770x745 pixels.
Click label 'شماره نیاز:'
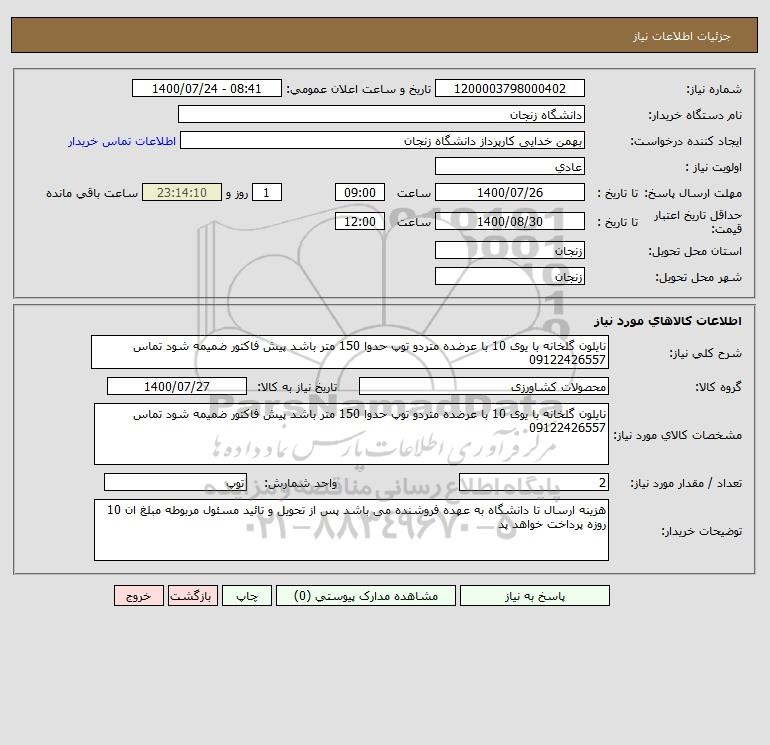click(x=714, y=89)
